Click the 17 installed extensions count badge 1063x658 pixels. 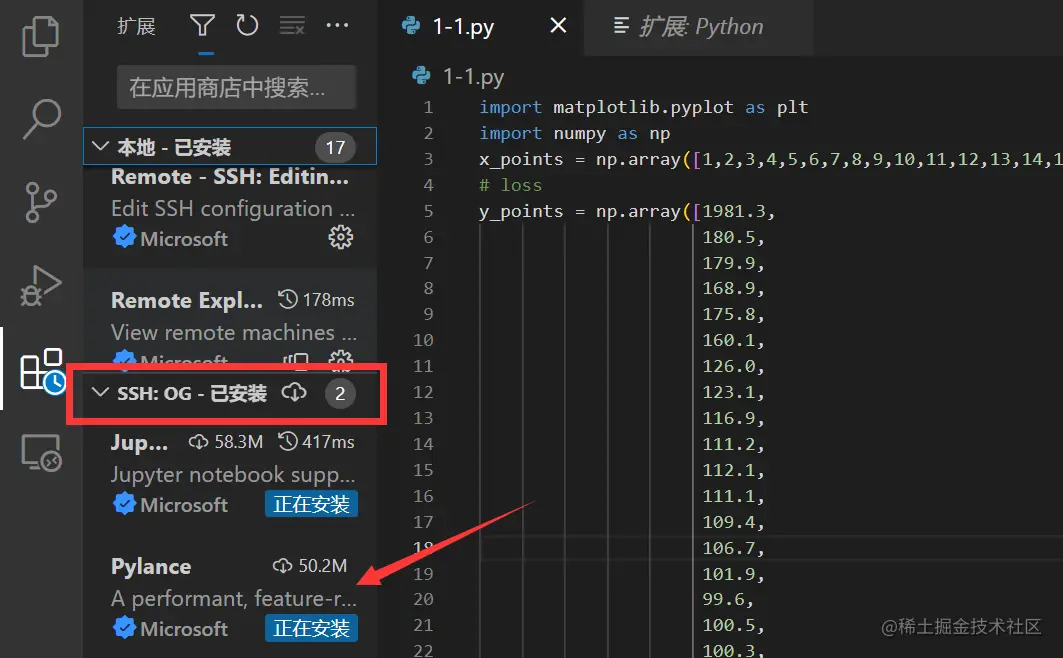335,147
